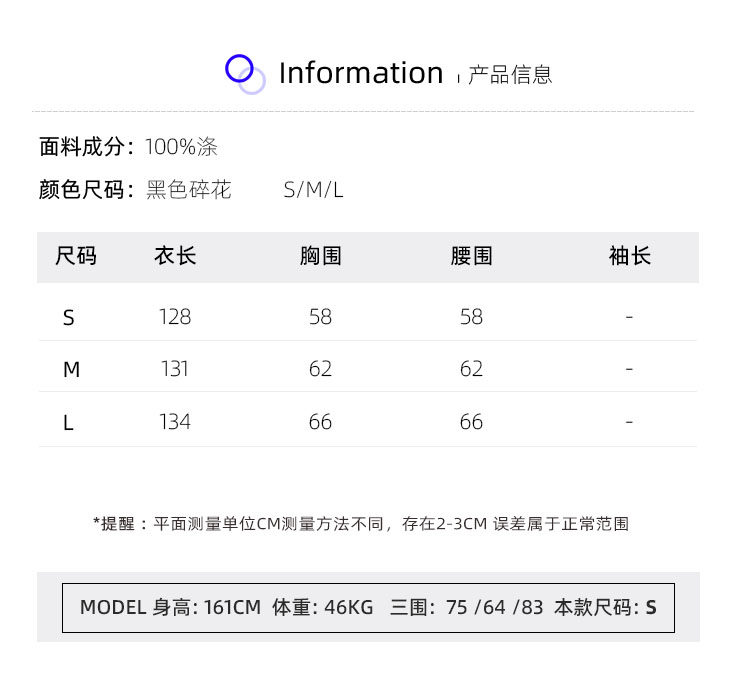750x681 pixels.
Task: Select the L size row label
Action: pyautogui.click(x=68, y=423)
